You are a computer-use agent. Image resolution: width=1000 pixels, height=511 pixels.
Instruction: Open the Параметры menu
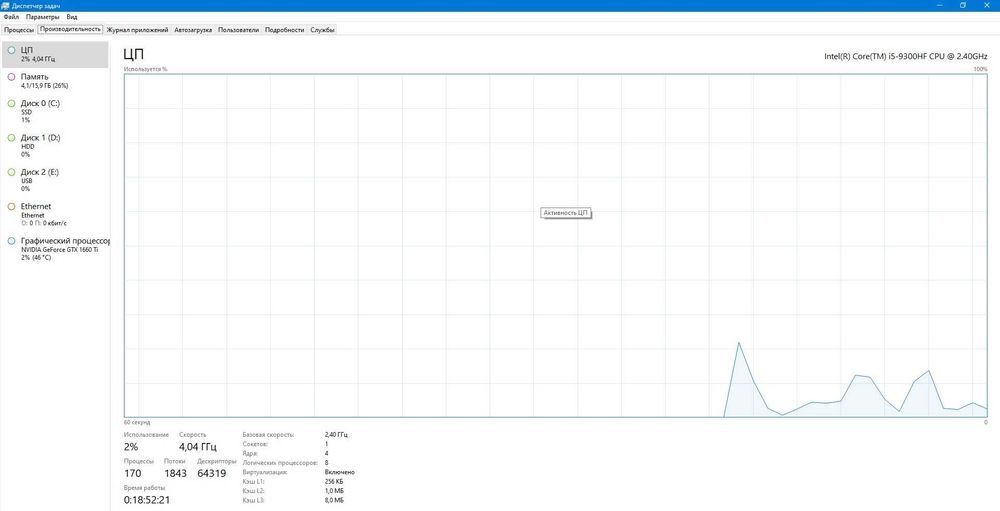[x=43, y=17]
